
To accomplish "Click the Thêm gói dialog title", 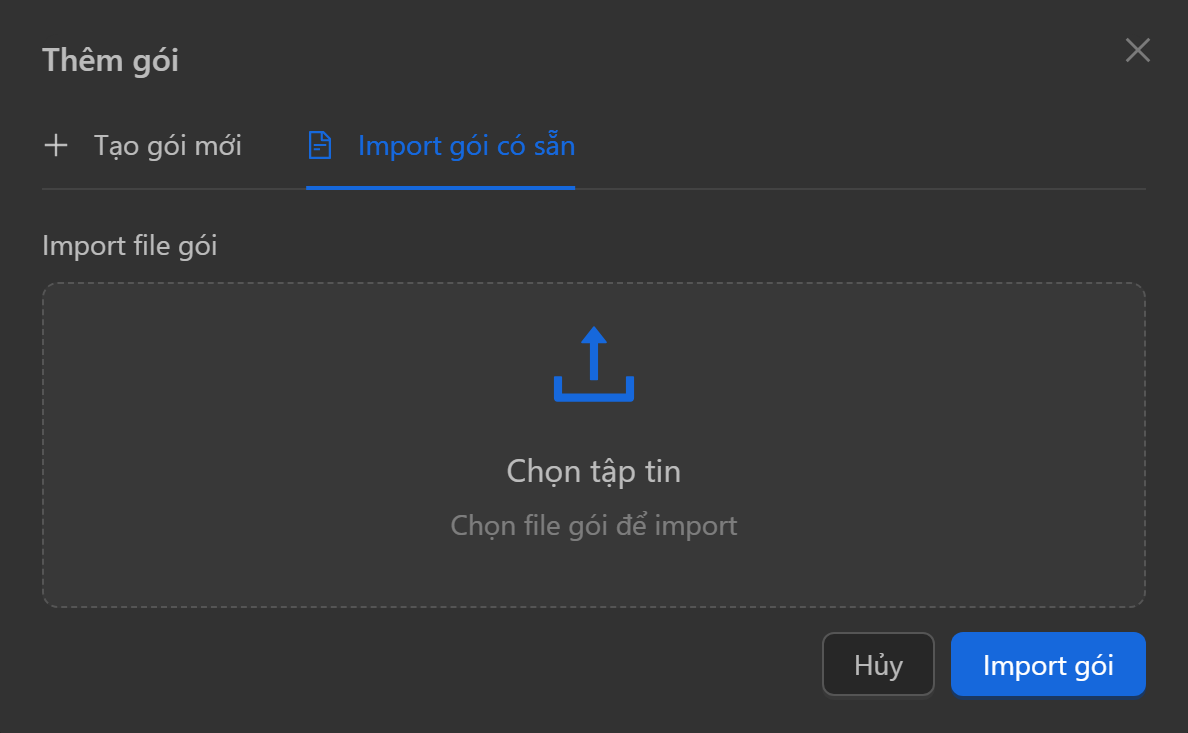I will (110, 60).
